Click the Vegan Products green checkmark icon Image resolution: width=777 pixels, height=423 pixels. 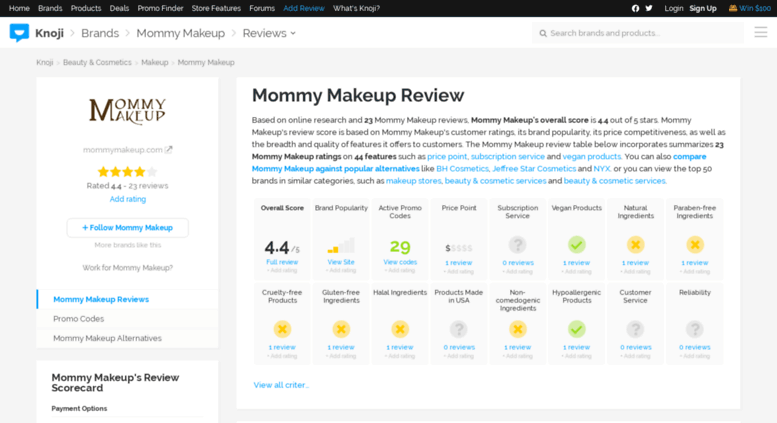click(576, 244)
